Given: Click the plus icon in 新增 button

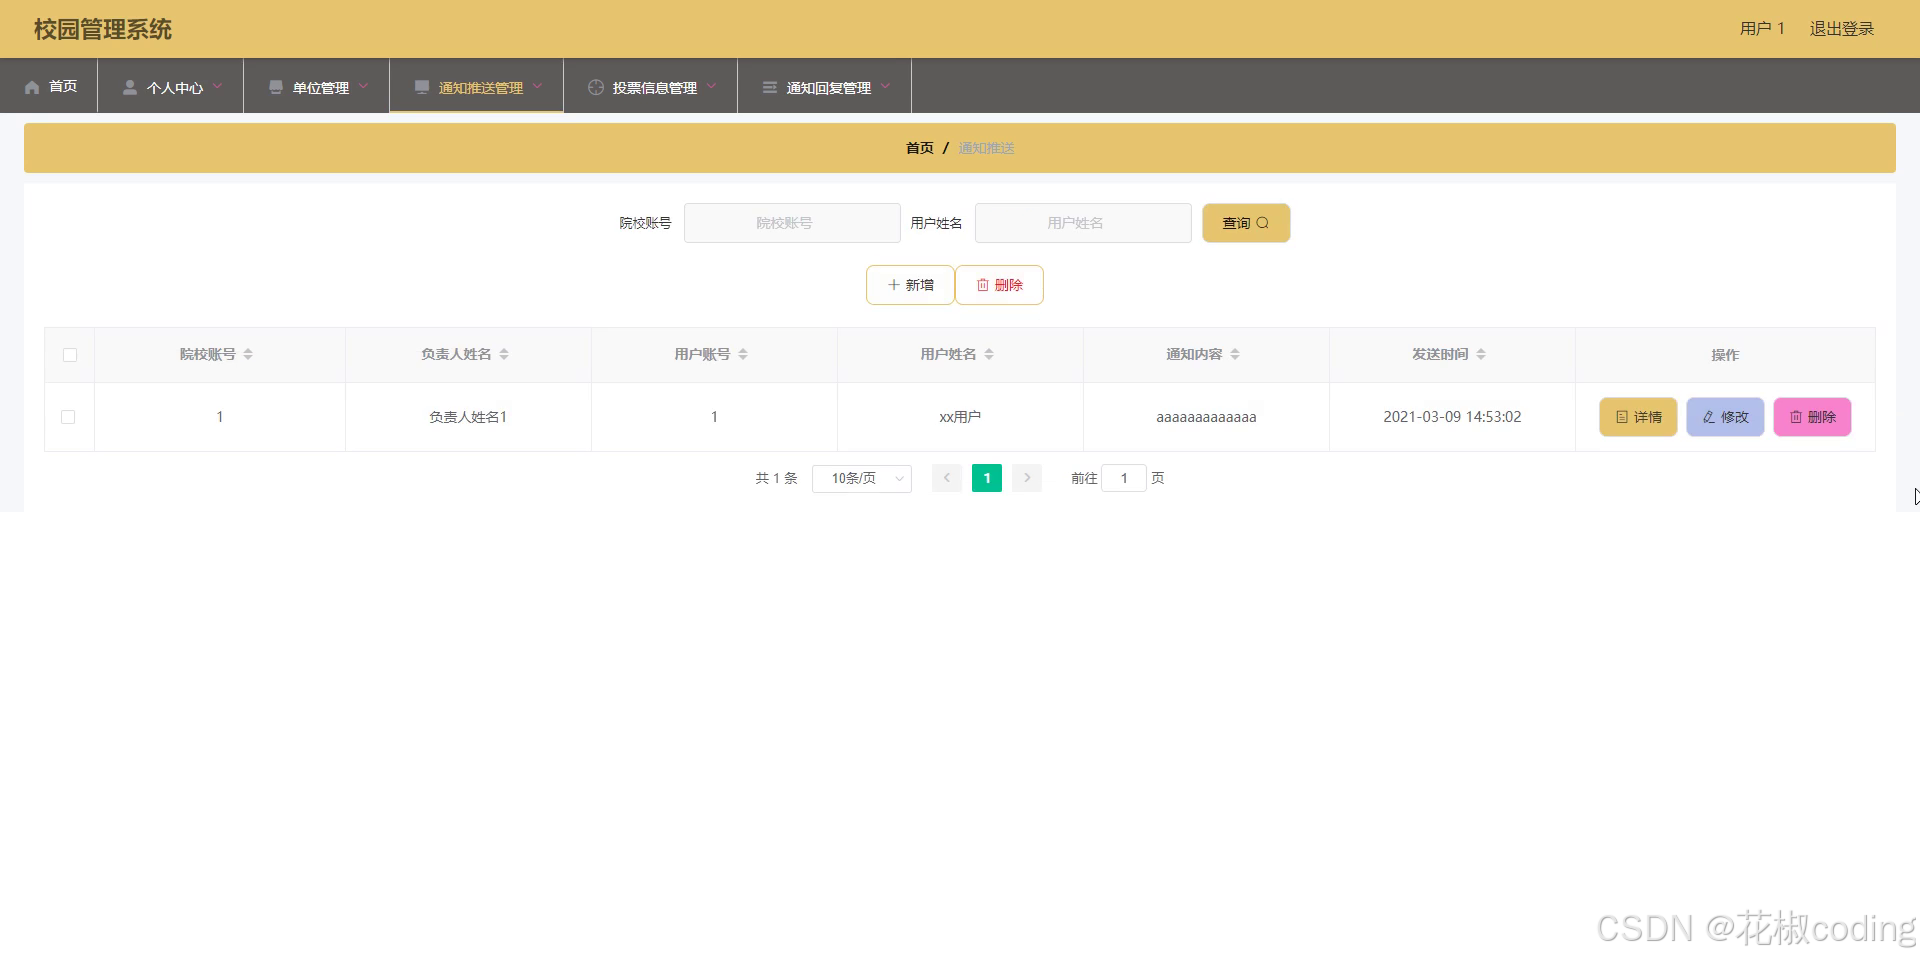Looking at the screenshot, I should pos(894,285).
